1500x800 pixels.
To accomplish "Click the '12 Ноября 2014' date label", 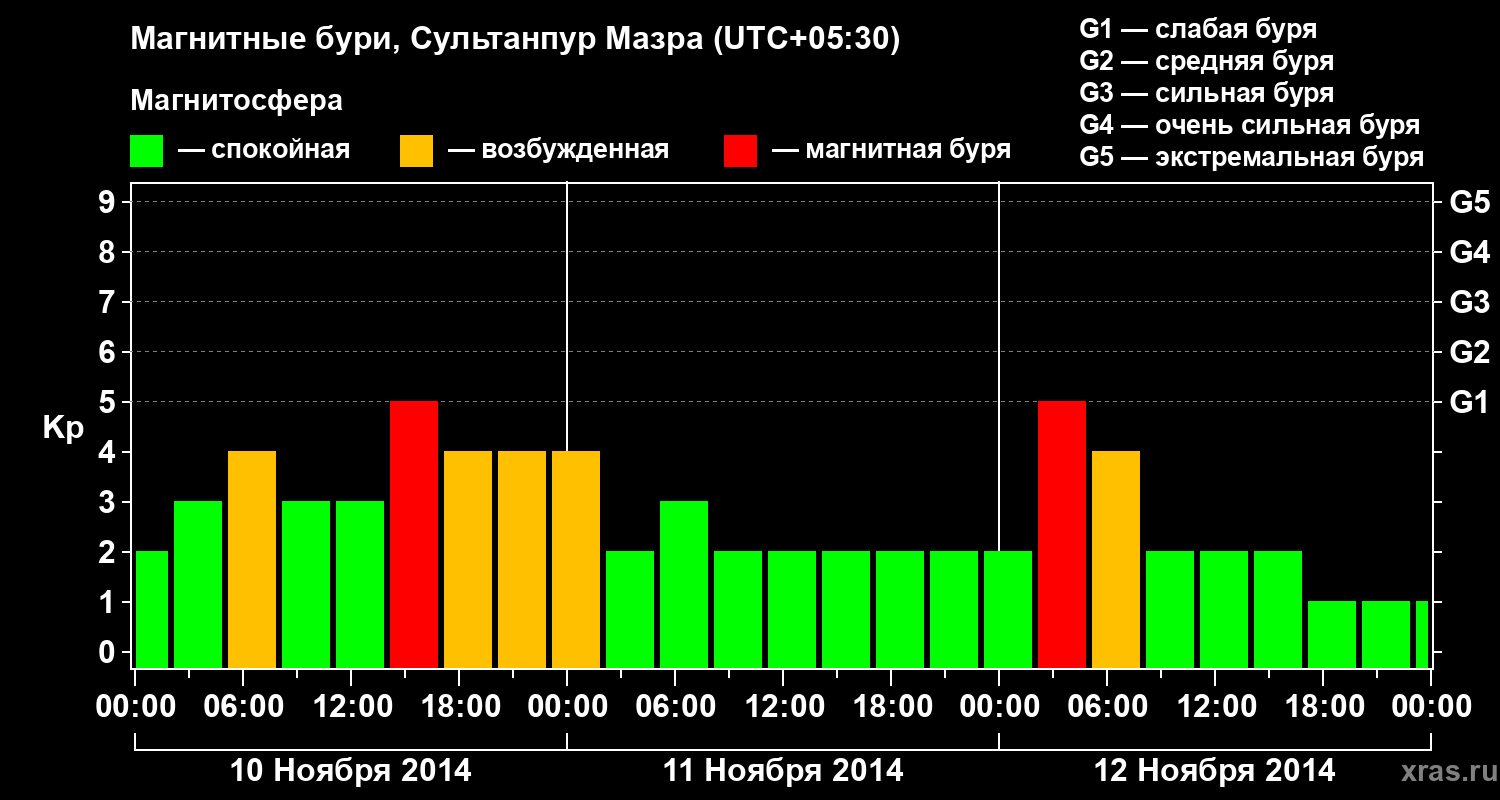I will tap(1215, 770).
